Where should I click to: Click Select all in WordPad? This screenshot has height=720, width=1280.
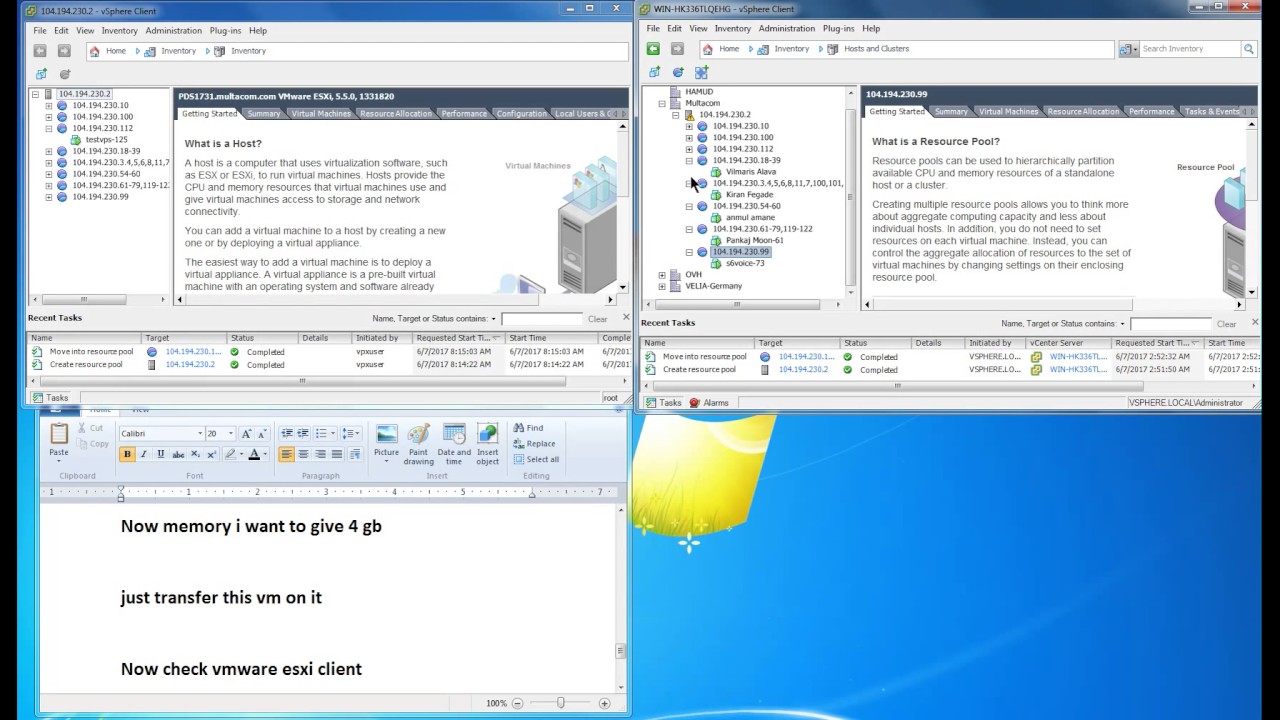coord(536,460)
